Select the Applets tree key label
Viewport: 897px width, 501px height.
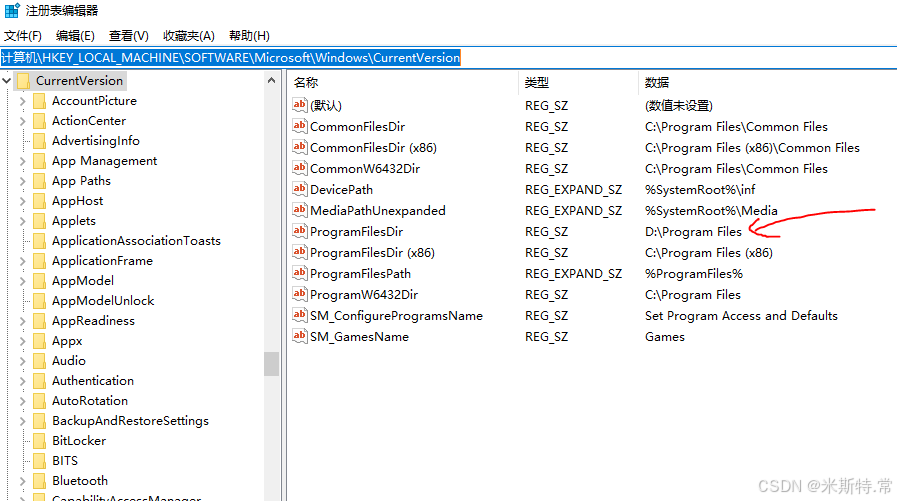[74, 221]
